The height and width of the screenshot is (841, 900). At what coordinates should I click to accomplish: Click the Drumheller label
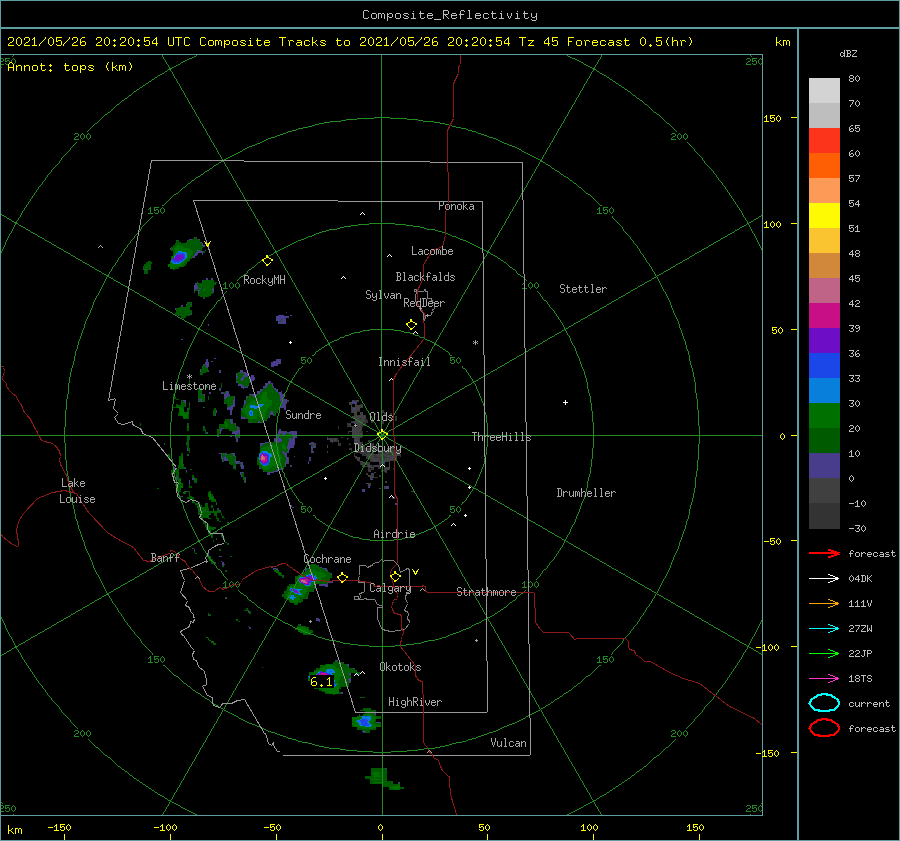click(586, 493)
